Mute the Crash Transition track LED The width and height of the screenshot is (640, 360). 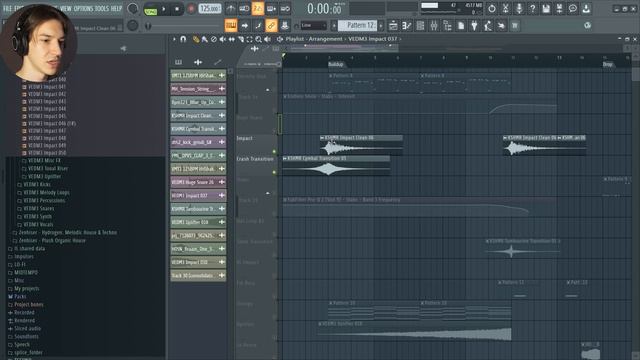(274, 173)
